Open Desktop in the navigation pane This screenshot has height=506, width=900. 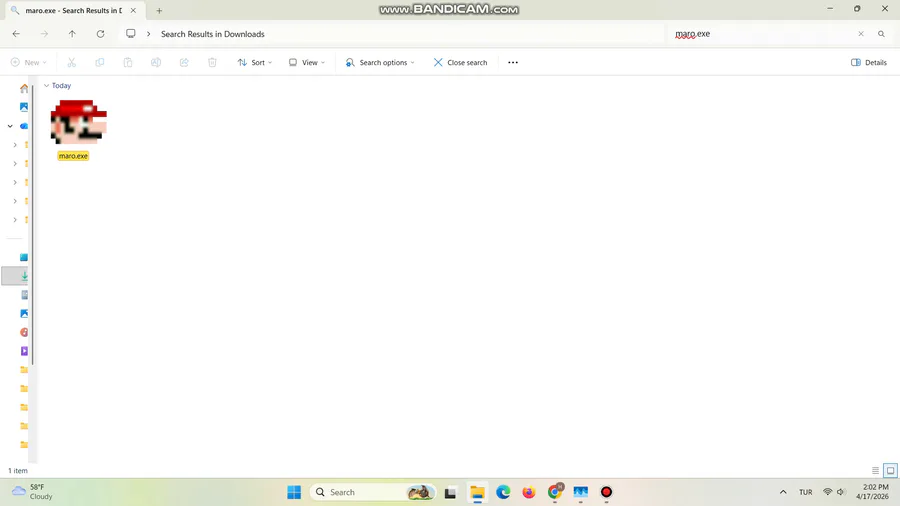point(24,257)
